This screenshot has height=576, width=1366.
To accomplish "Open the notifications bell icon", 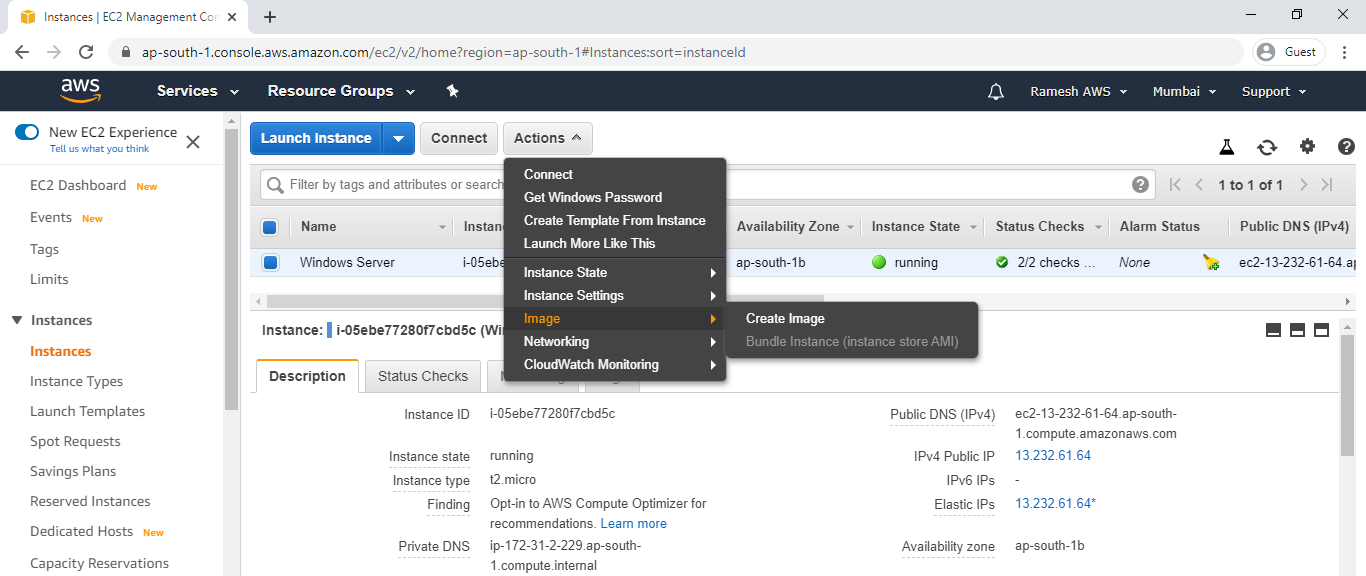I will click(x=995, y=91).
